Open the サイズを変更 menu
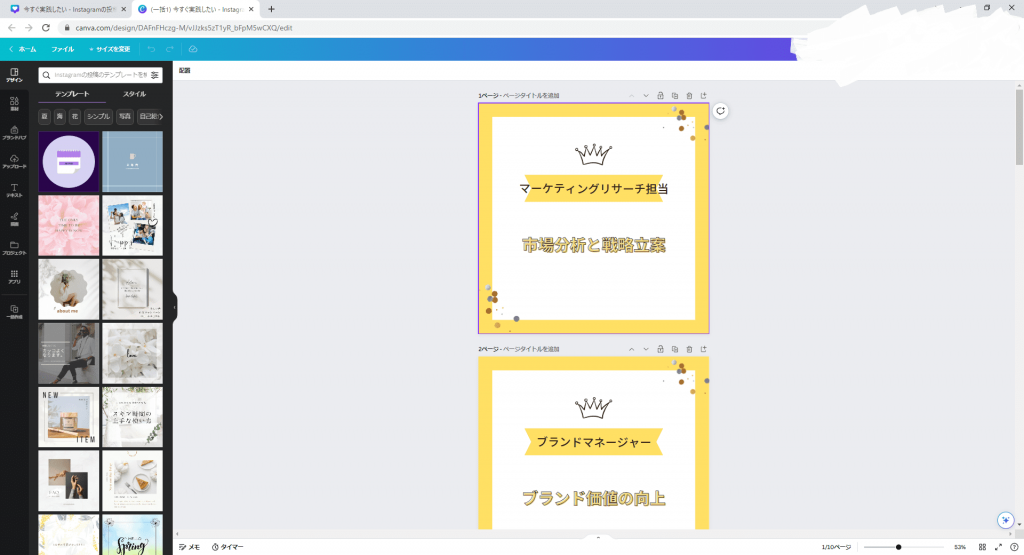 click(x=110, y=49)
